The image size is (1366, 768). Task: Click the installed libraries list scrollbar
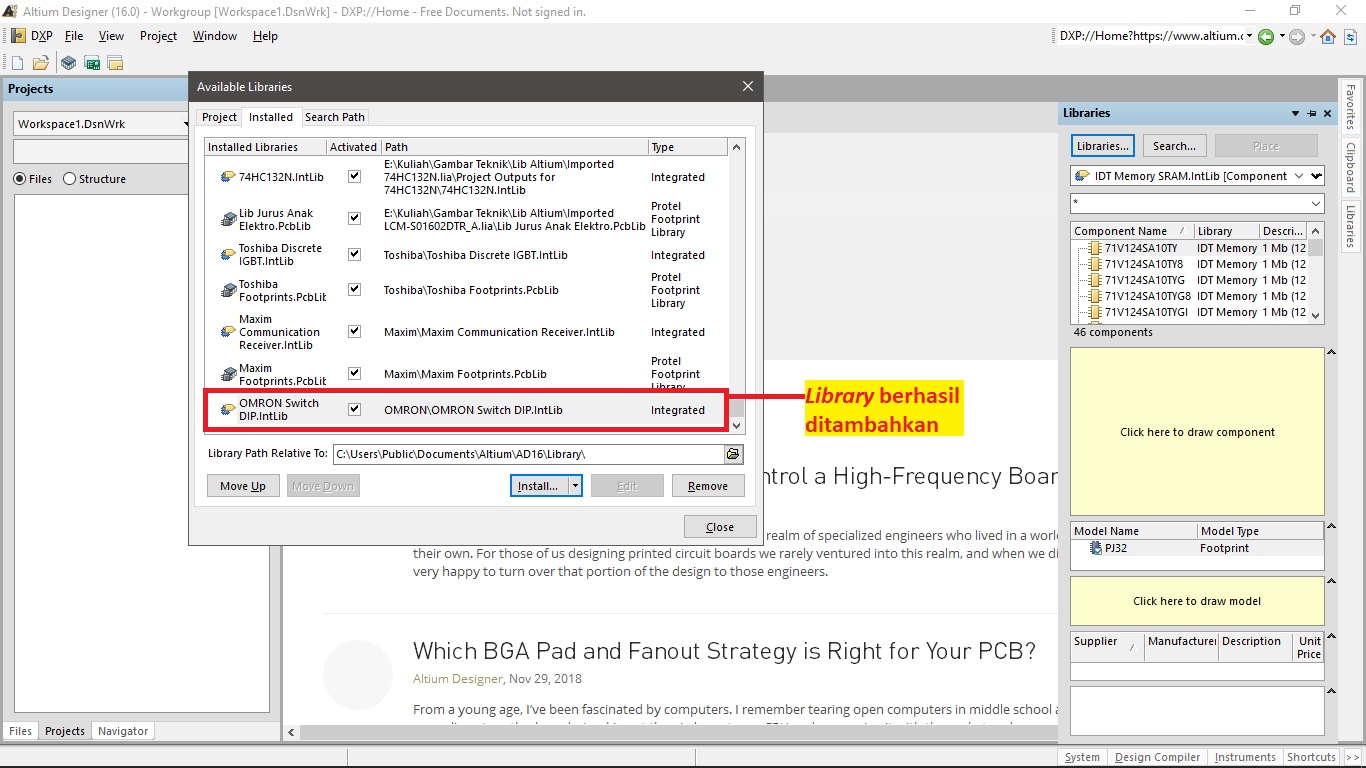tap(737, 286)
